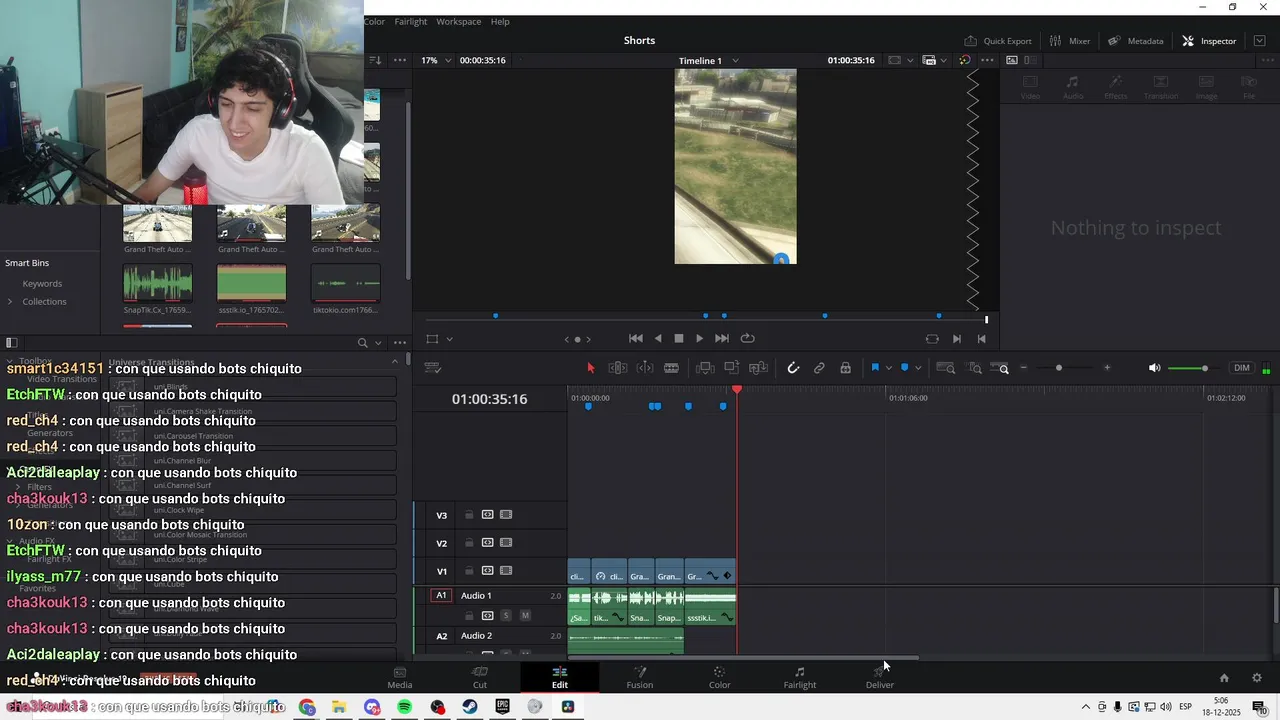Search media pool with magnifier icon
This screenshot has height=720, width=1280.
(363, 343)
